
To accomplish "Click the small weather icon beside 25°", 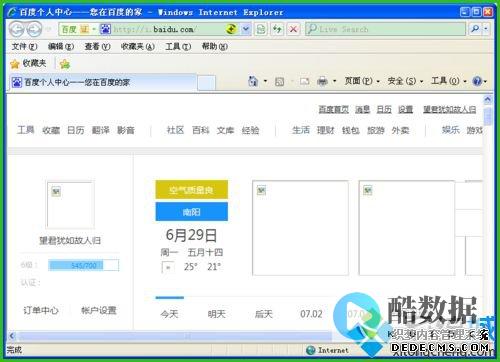I will coord(168,267).
